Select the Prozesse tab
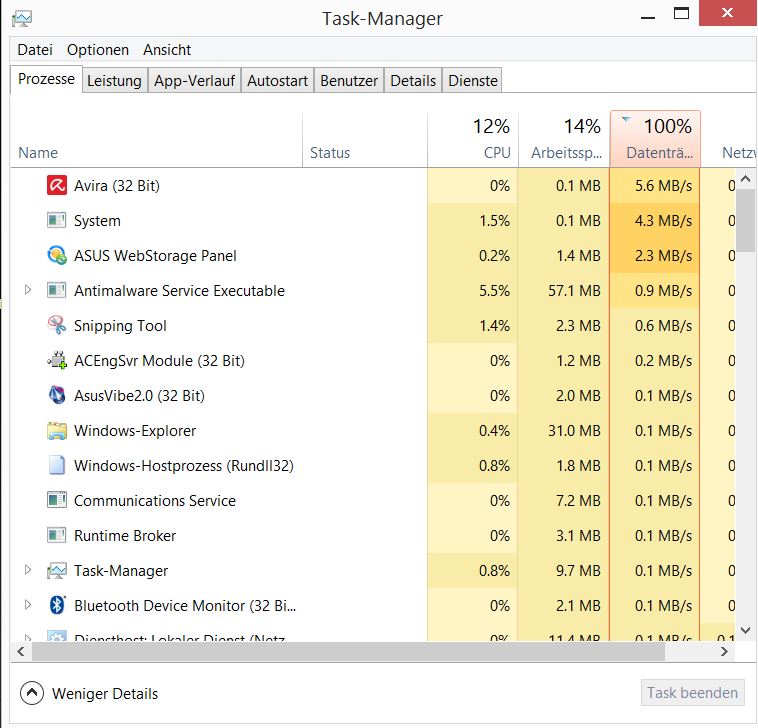This screenshot has height=728, width=758. click(x=46, y=79)
